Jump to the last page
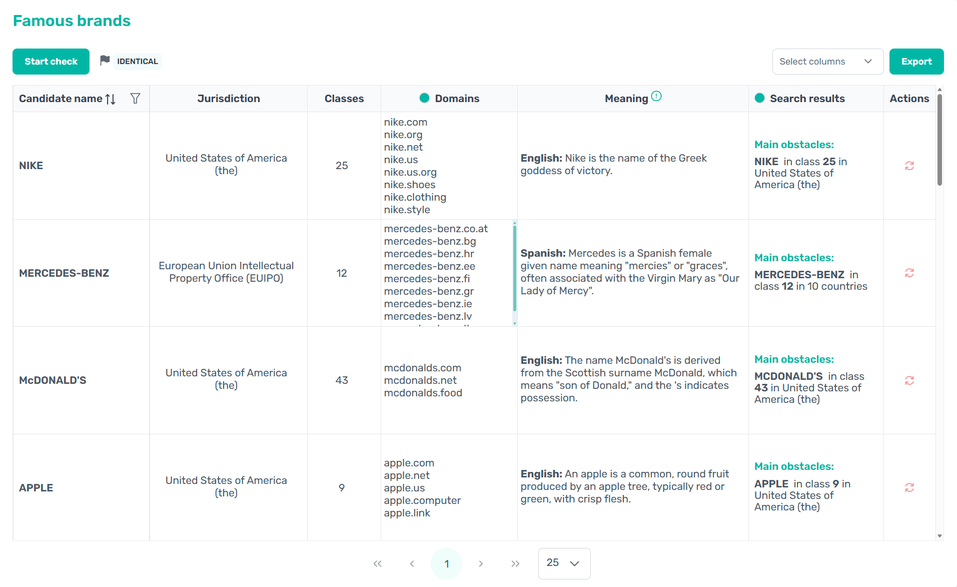This screenshot has height=587, width=957. [x=516, y=564]
